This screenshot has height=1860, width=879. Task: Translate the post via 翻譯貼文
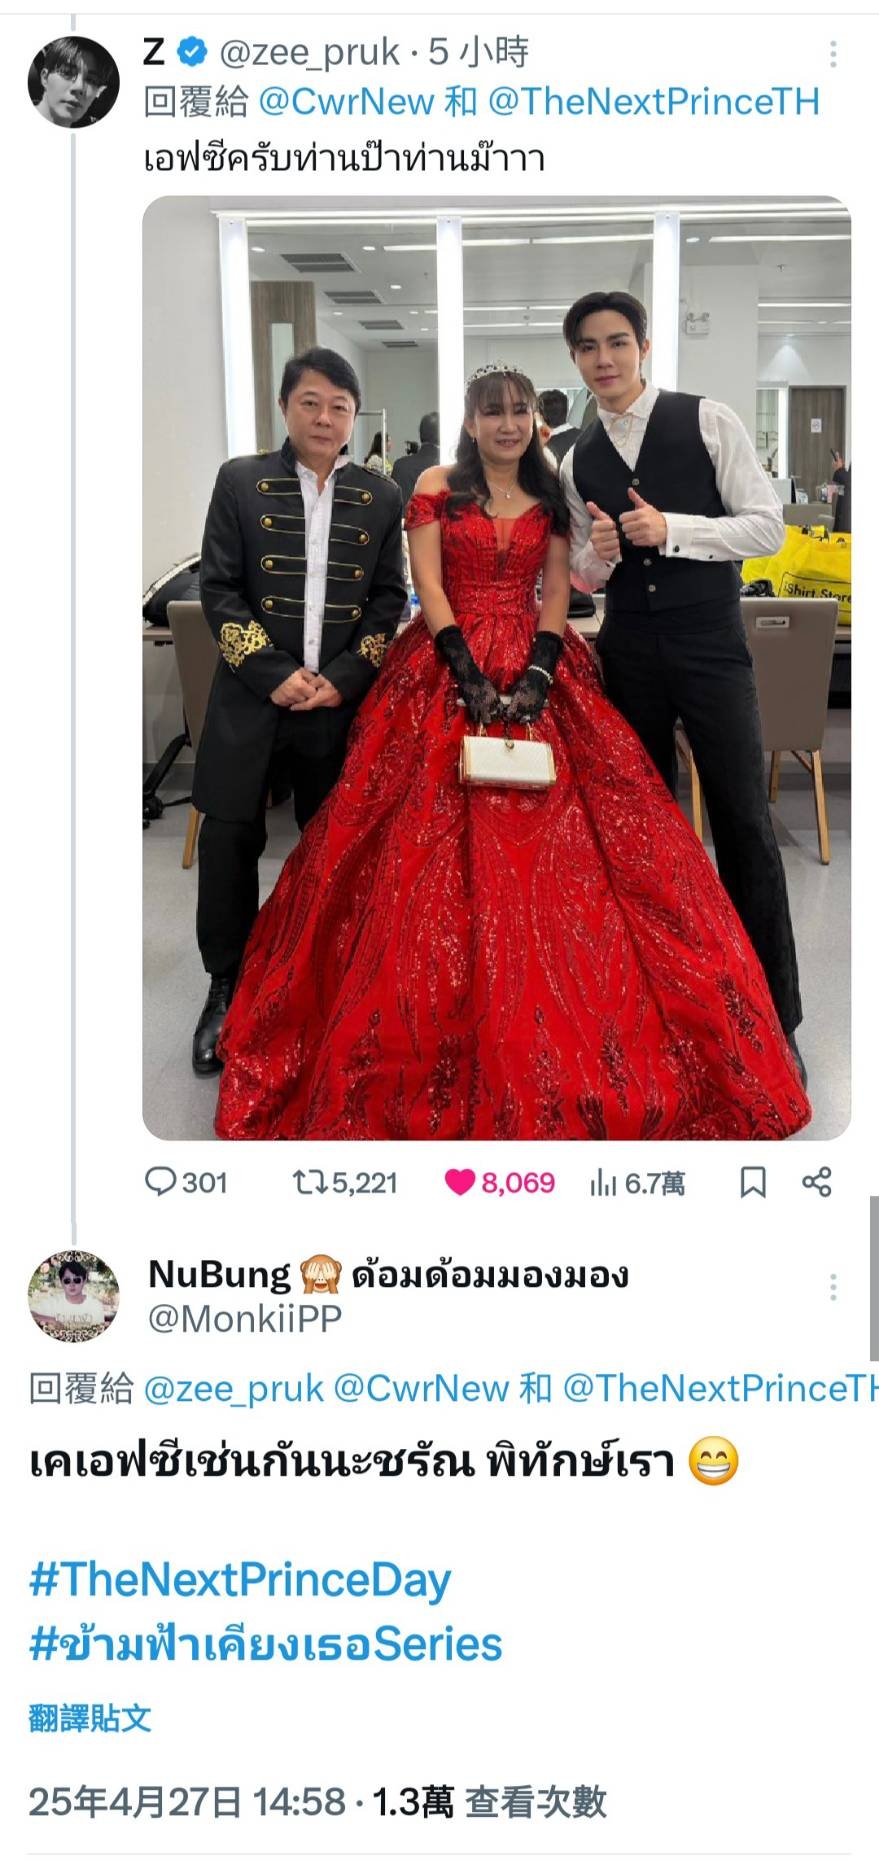[x=90, y=1718]
